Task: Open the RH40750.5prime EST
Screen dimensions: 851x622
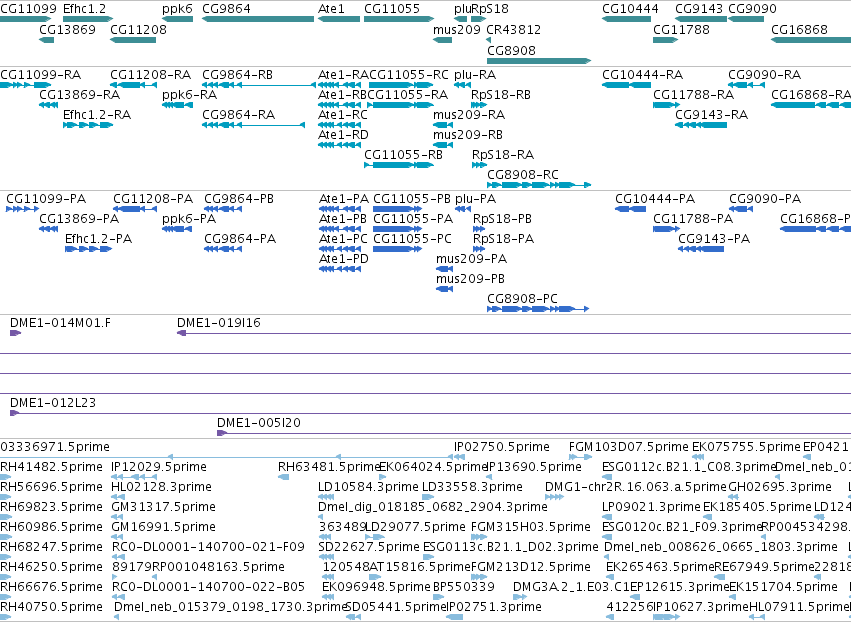Action: (x=3, y=617)
